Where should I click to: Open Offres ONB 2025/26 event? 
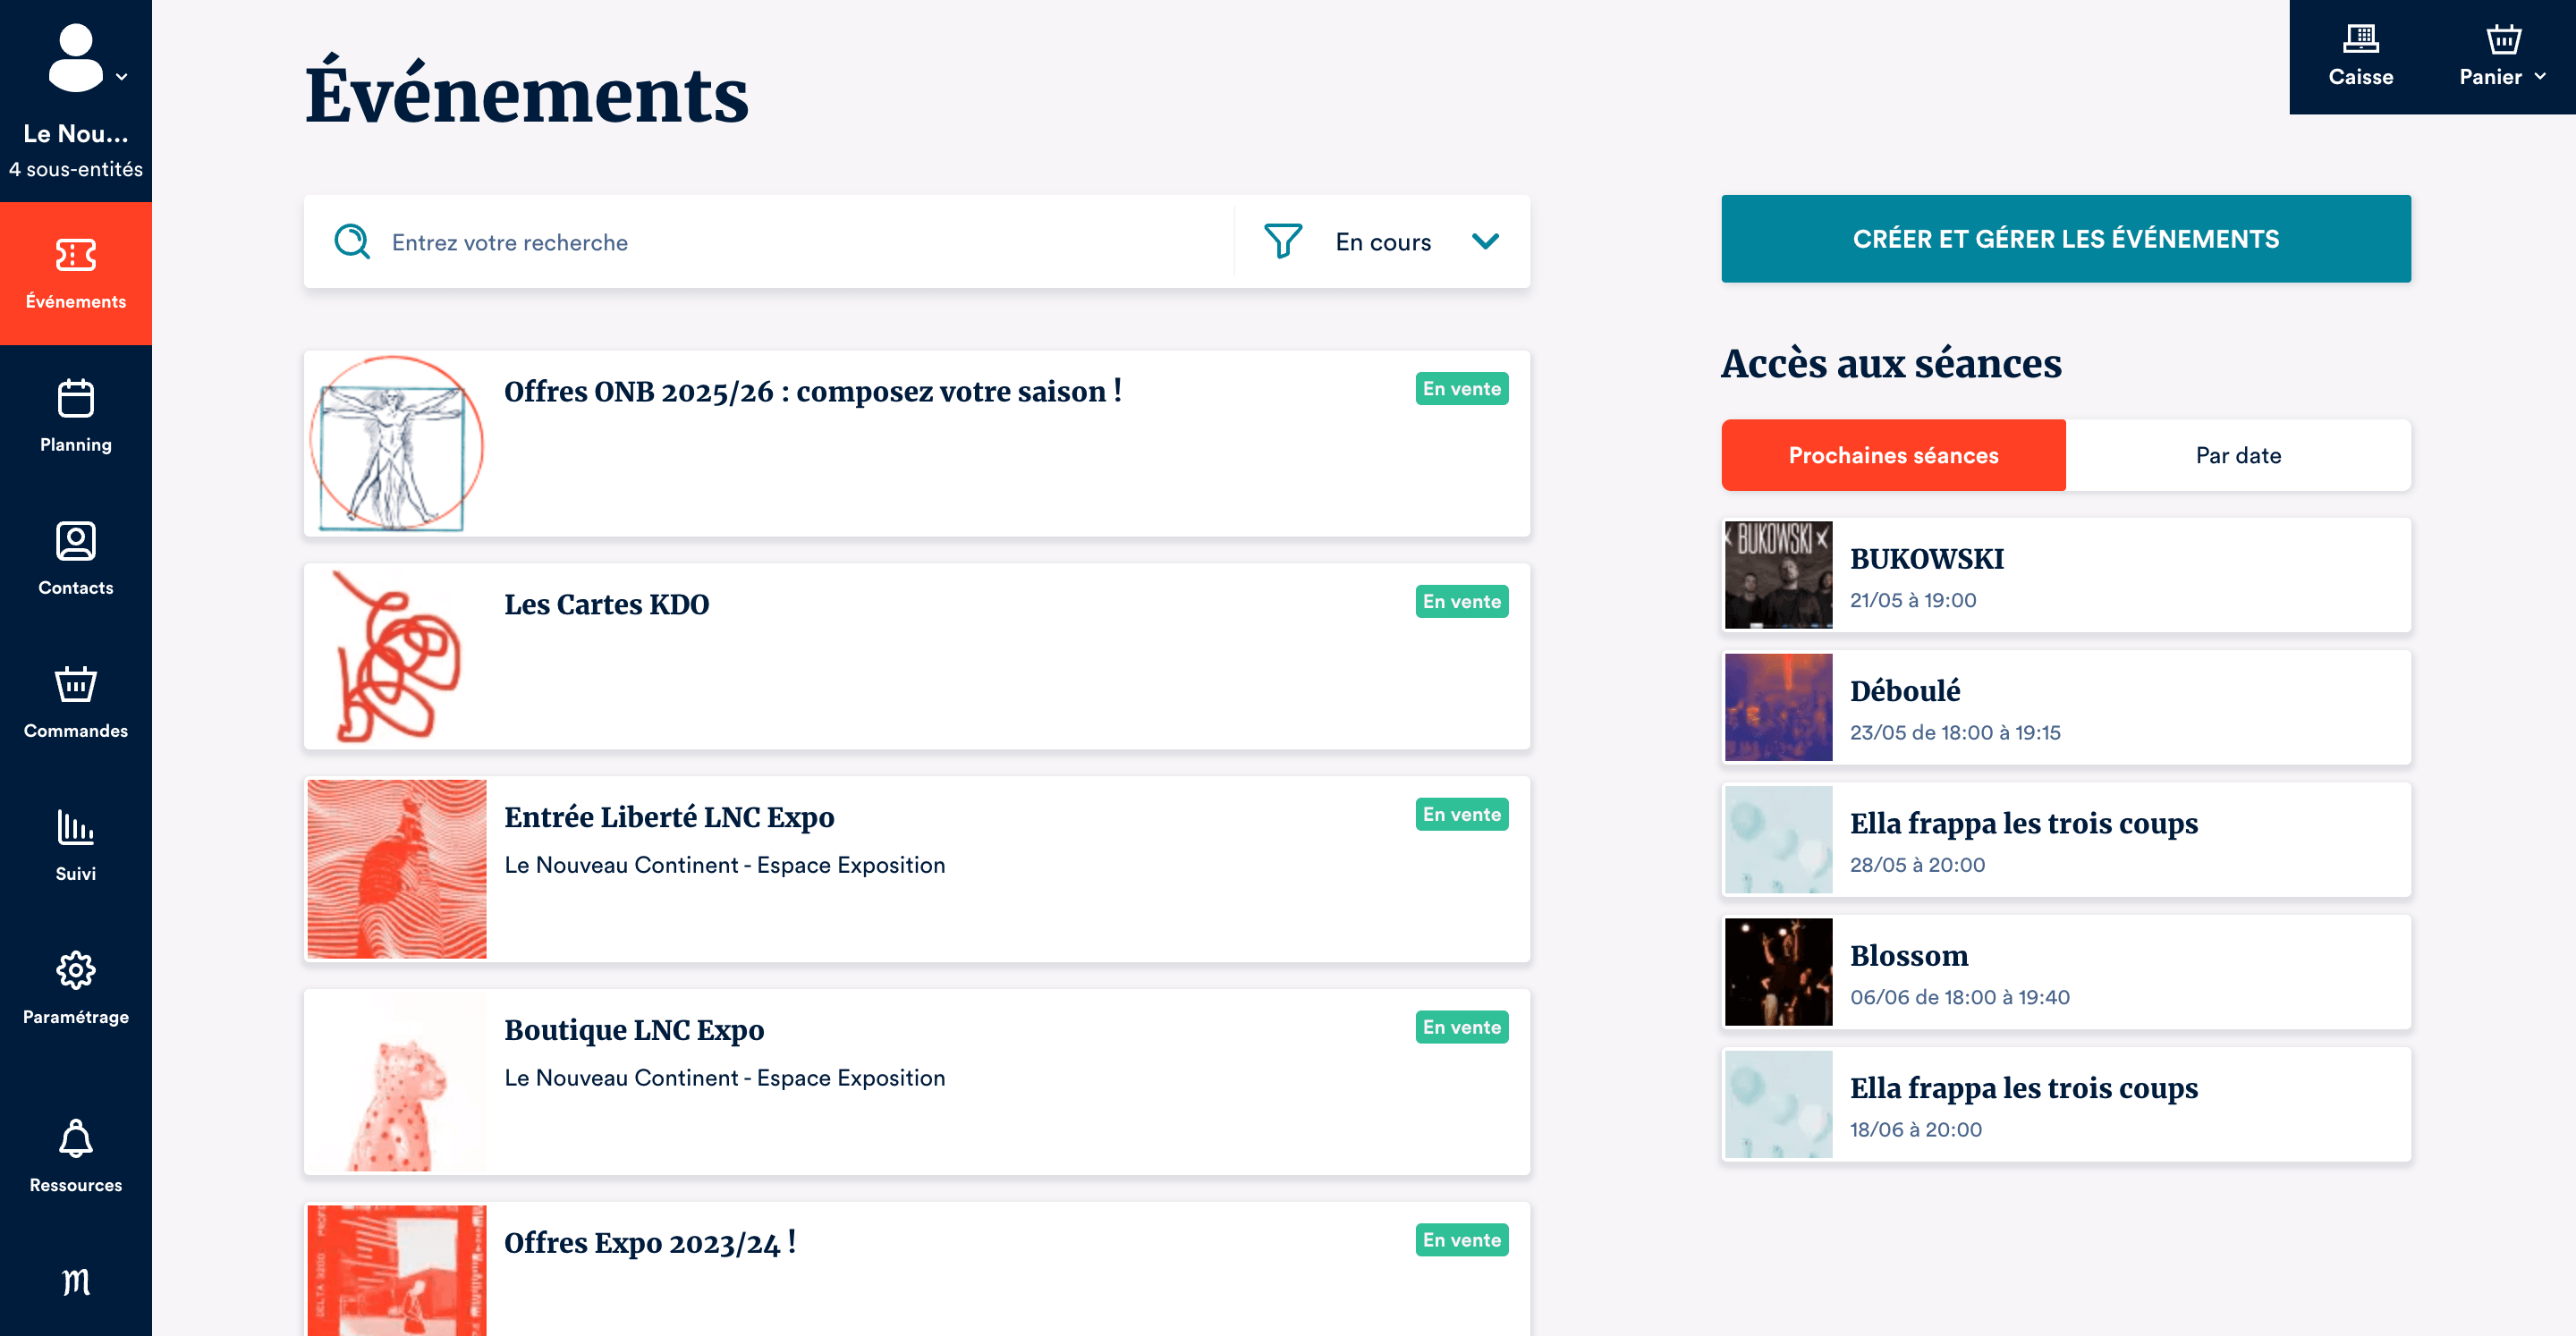pyautogui.click(x=917, y=444)
